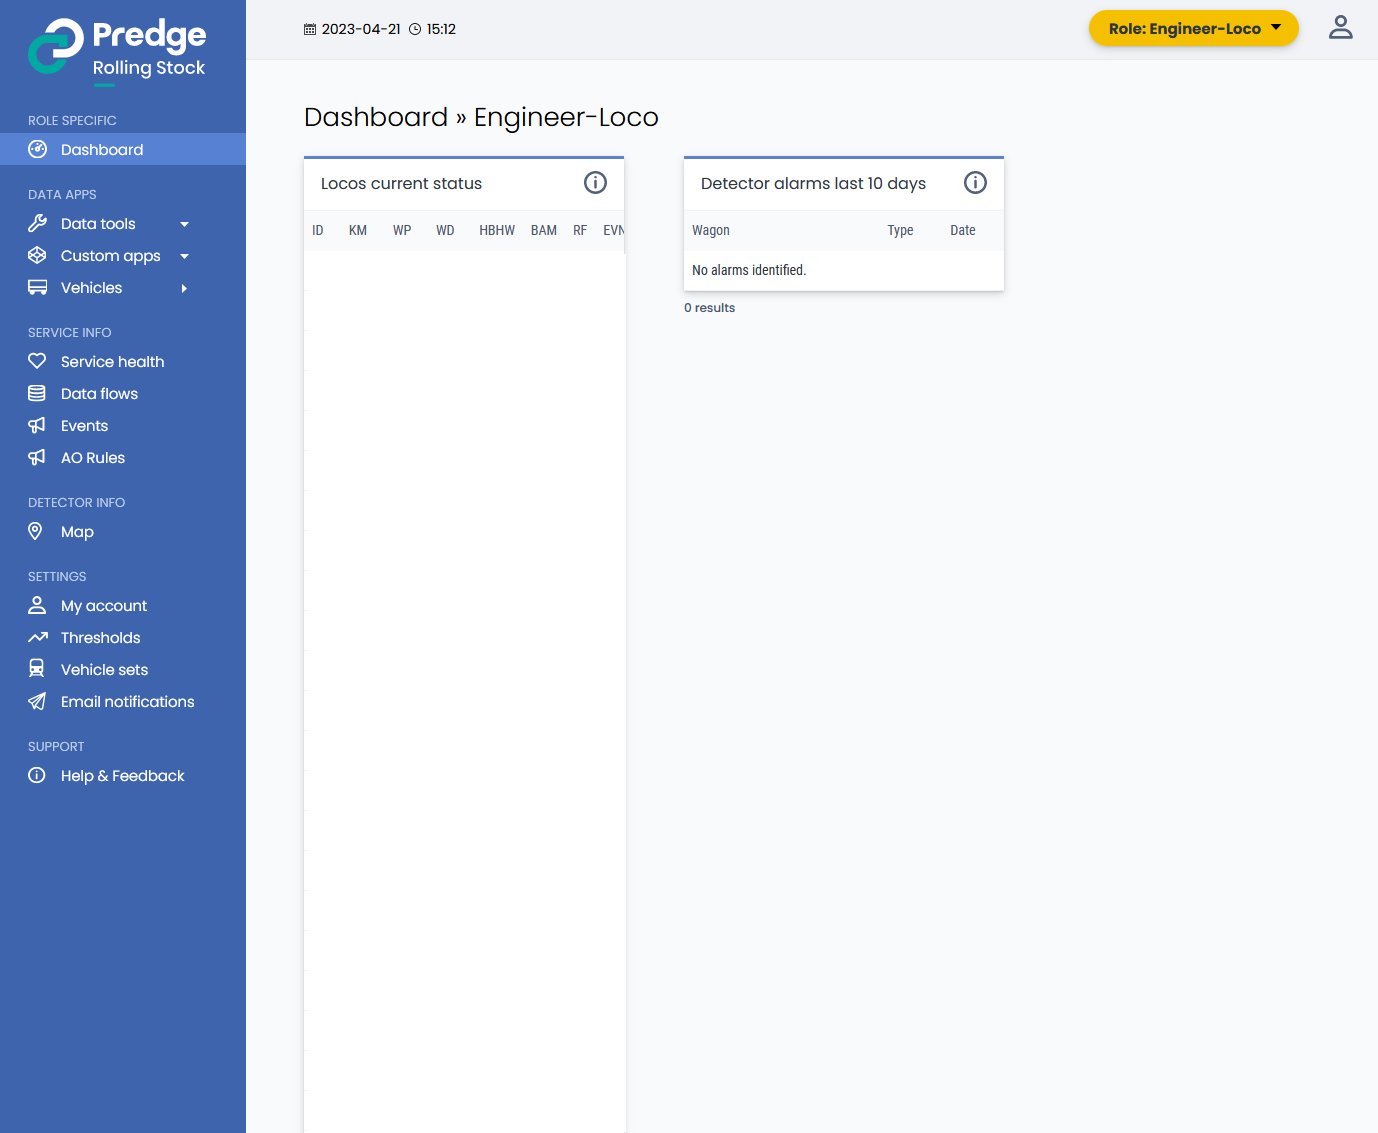Screen dimensions: 1378x1133
Task: Select the Vehicle sets train icon
Action: [37, 669]
